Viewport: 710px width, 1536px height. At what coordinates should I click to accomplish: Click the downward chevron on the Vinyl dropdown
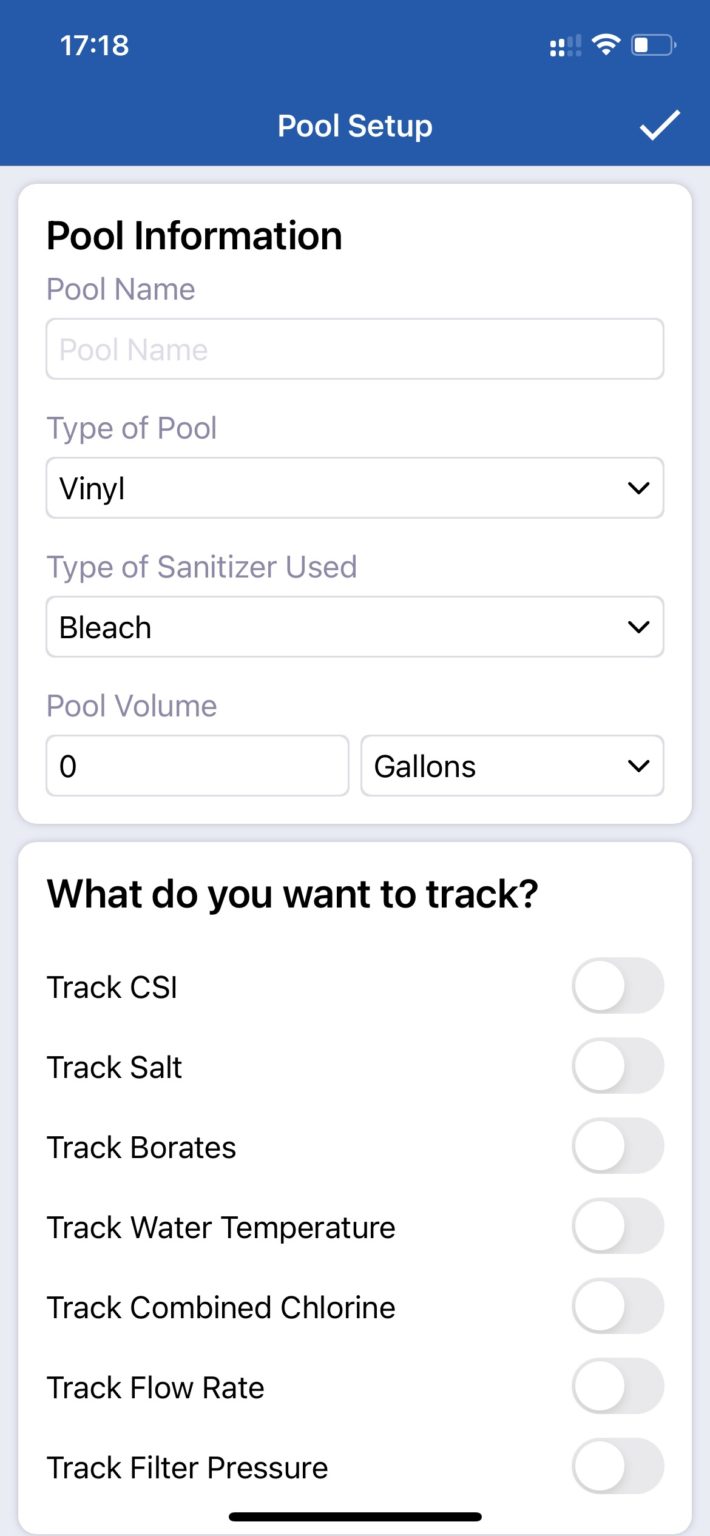pos(639,488)
